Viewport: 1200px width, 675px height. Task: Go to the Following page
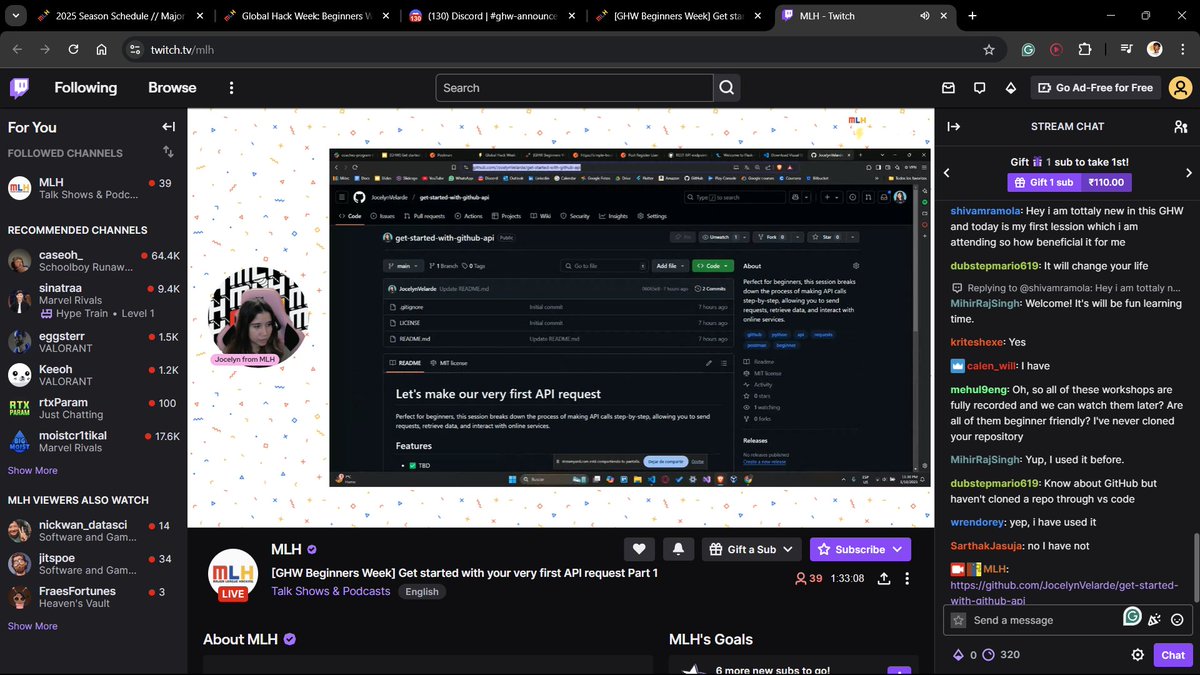(x=85, y=88)
